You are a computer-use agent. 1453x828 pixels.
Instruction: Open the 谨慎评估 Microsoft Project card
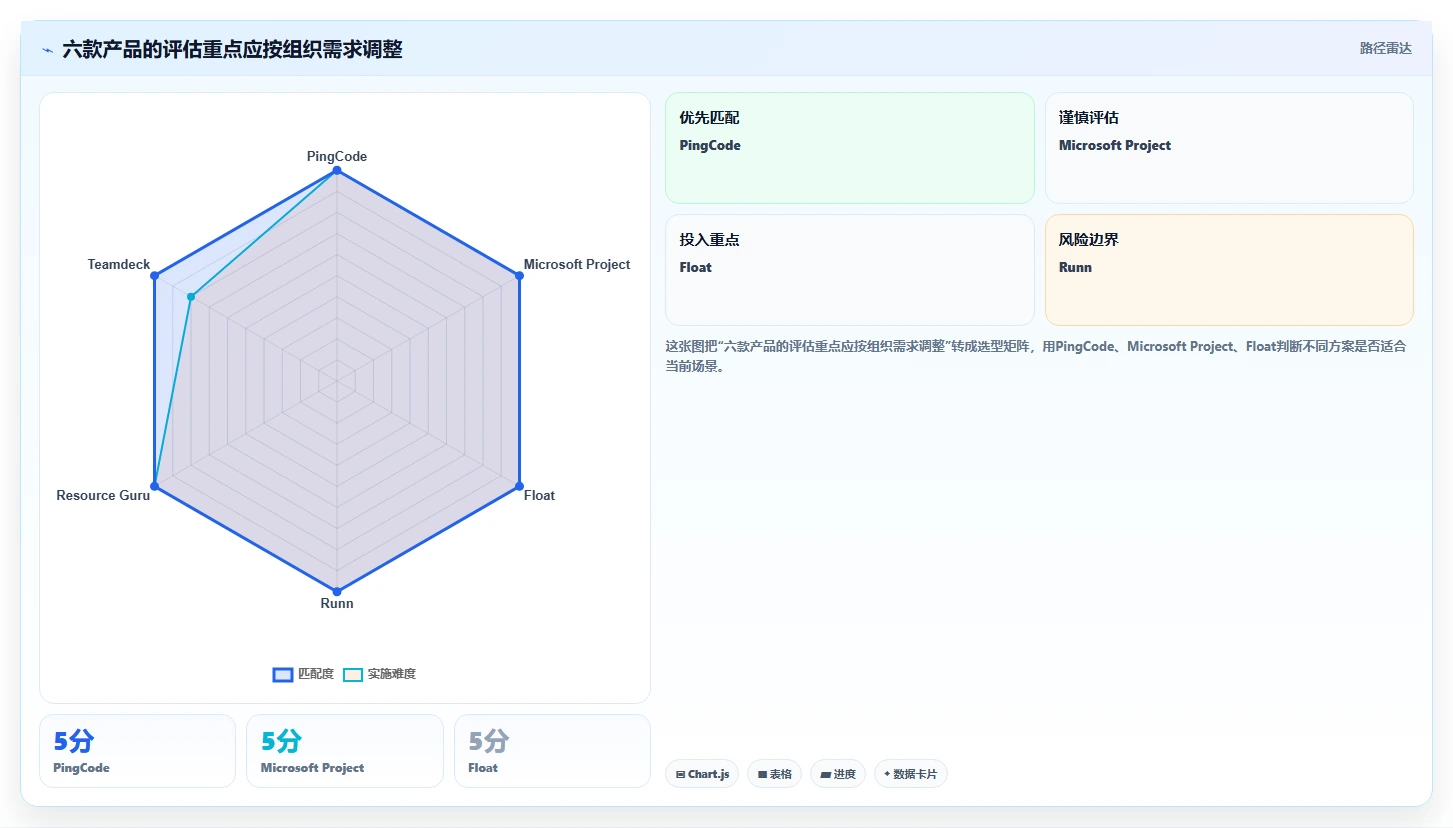point(1229,148)
